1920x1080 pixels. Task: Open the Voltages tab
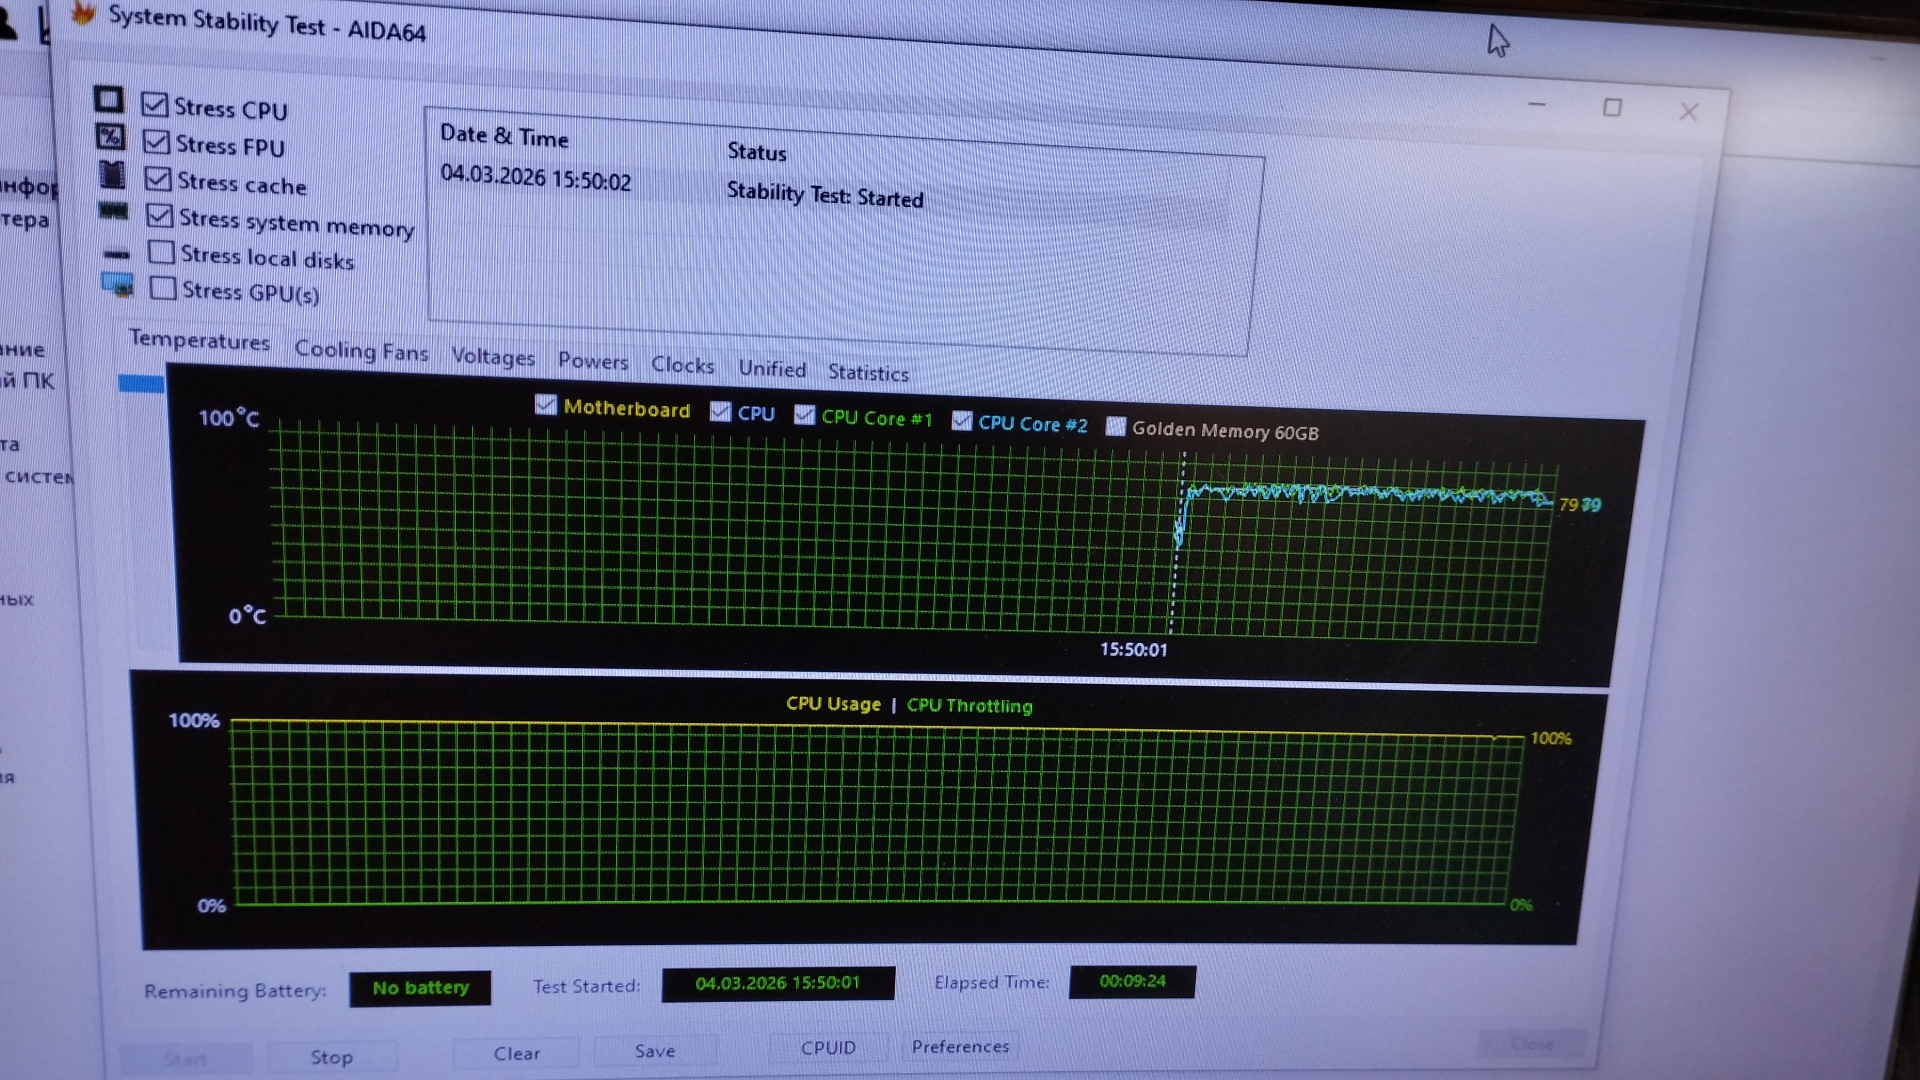coord(492,357)
